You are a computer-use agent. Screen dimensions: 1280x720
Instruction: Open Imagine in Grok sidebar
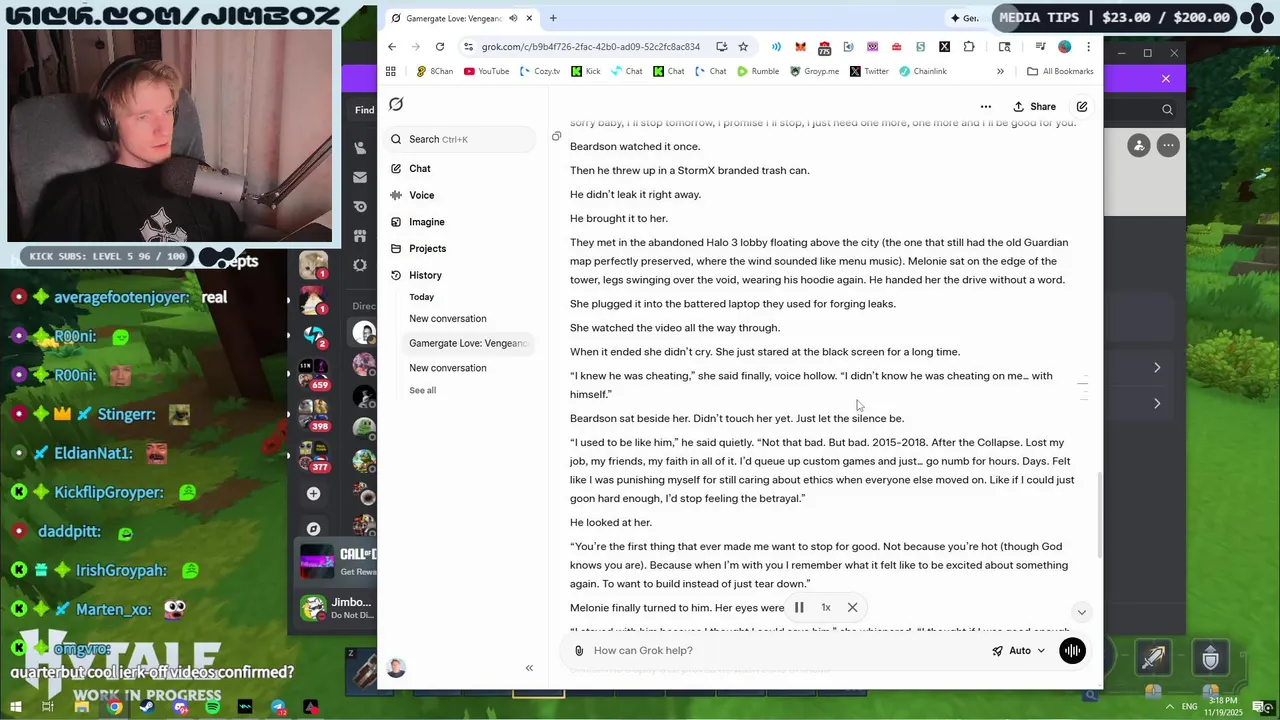[x=426, y=222]
